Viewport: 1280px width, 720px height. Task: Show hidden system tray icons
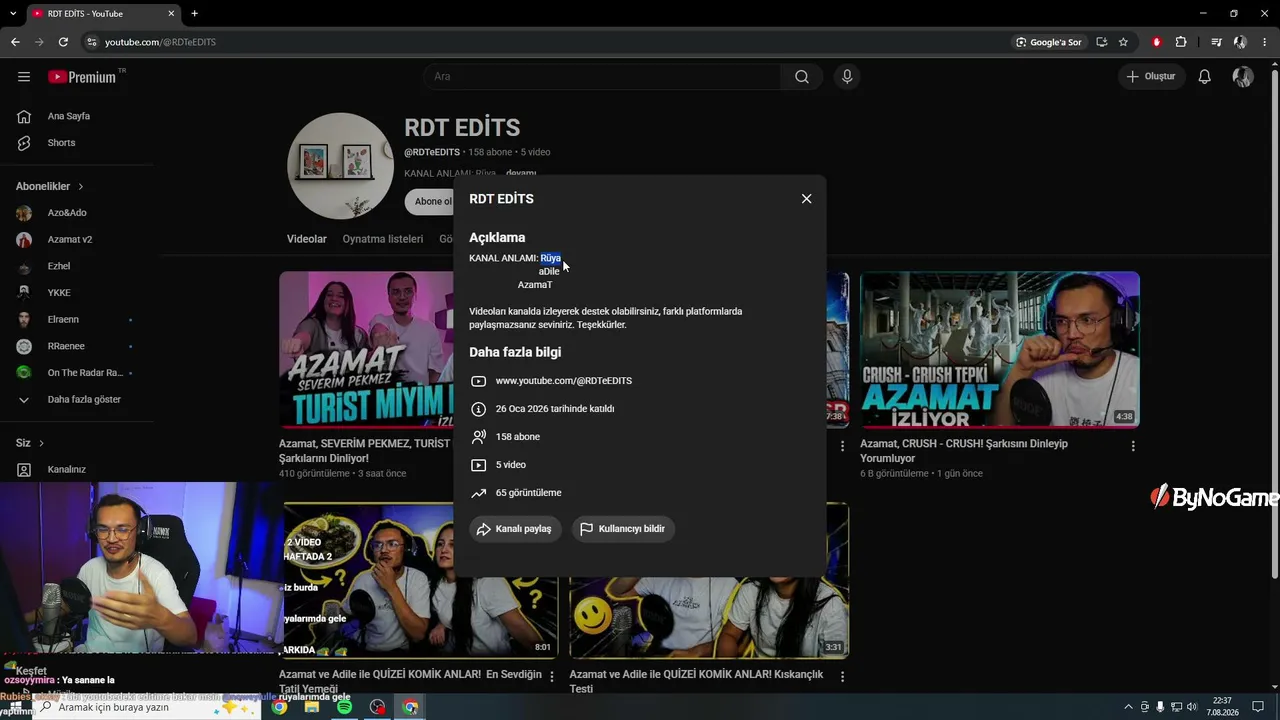tap(1129, 707)
